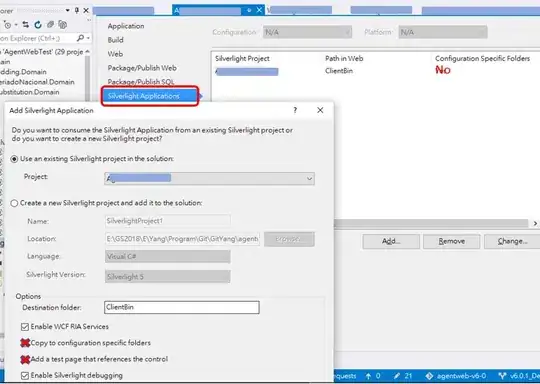Open the Project dropdown in the dialog
Screen dimensions: 540x384
click(x=209, y=178)
